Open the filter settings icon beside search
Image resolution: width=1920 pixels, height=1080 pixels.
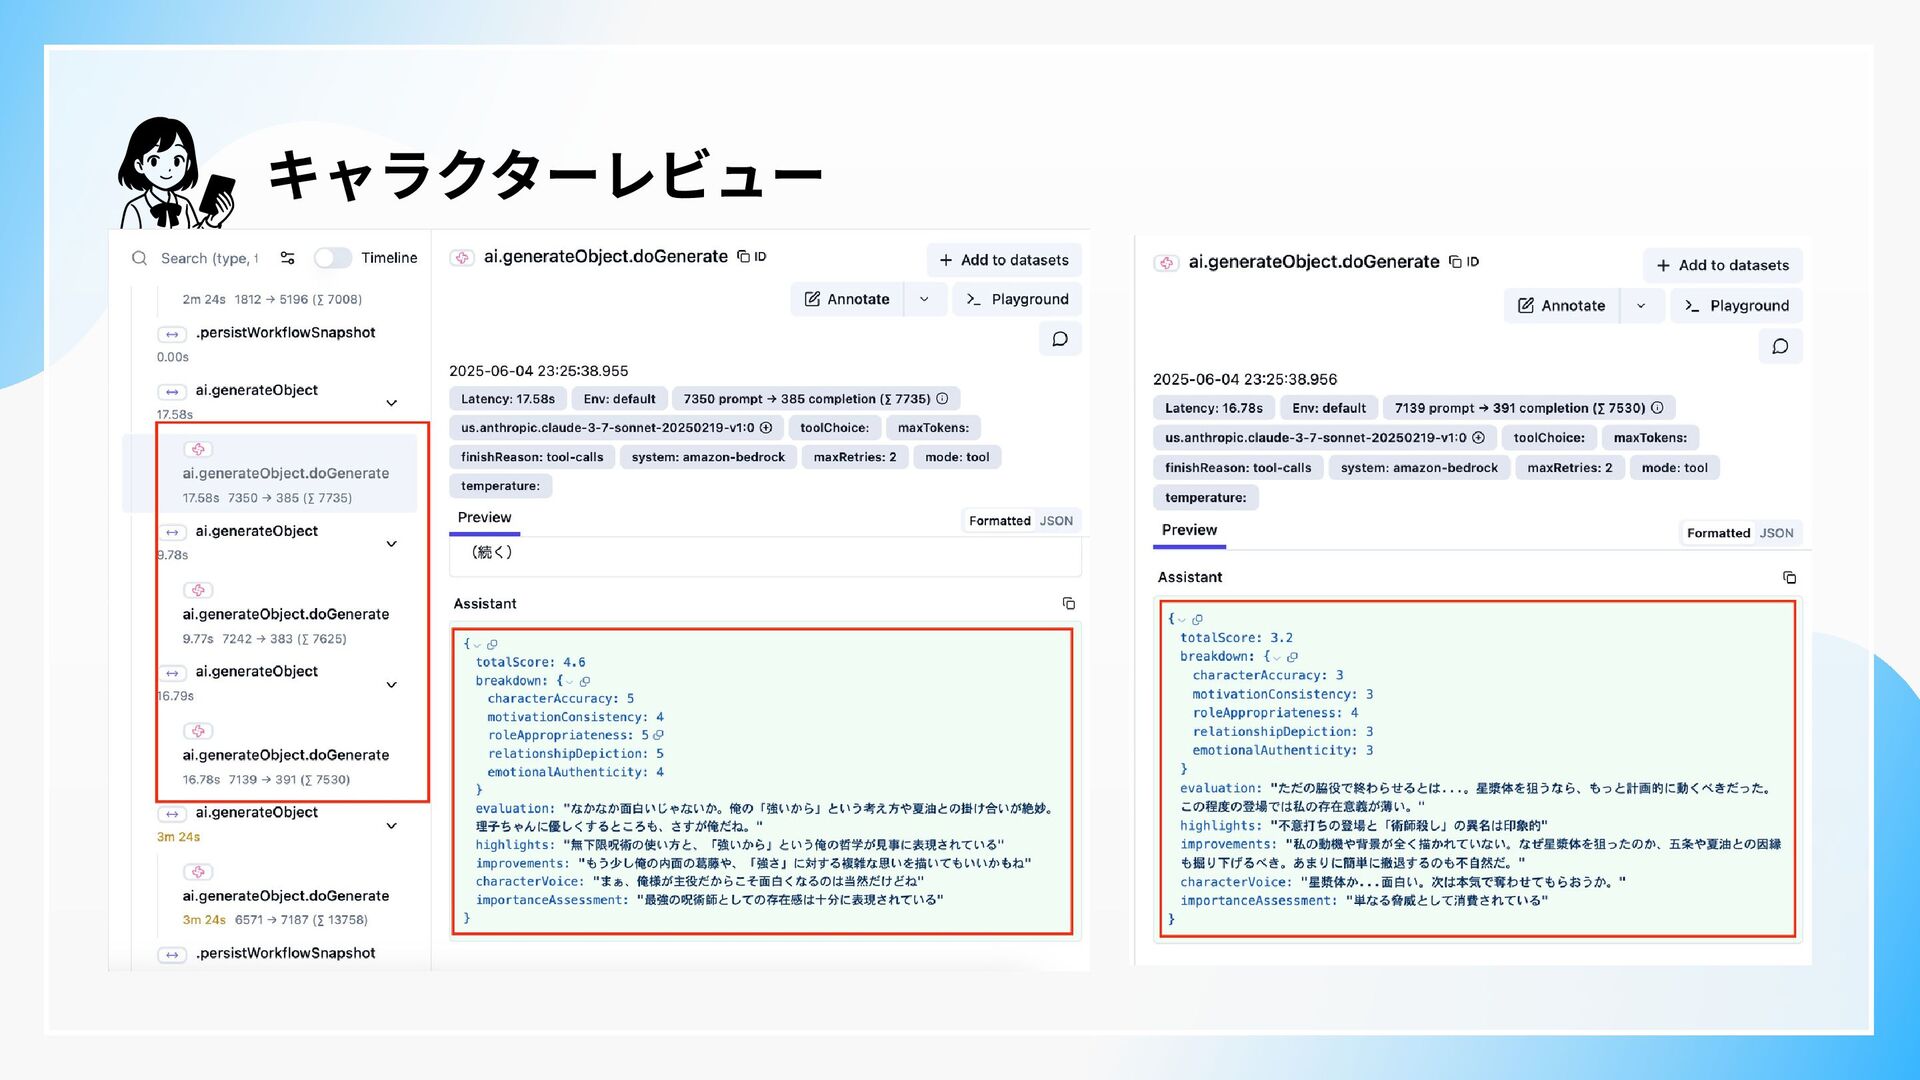[x=288, y=258]
